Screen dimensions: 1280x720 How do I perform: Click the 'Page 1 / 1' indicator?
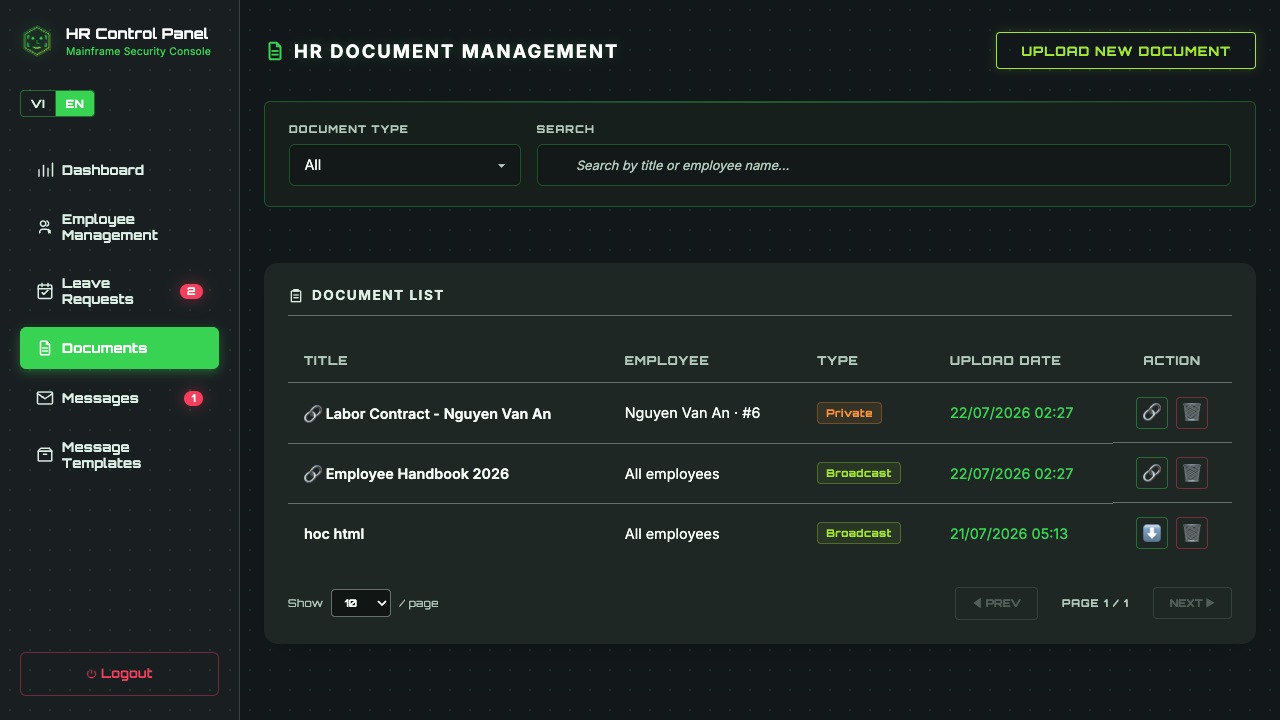click(1095, 603)
